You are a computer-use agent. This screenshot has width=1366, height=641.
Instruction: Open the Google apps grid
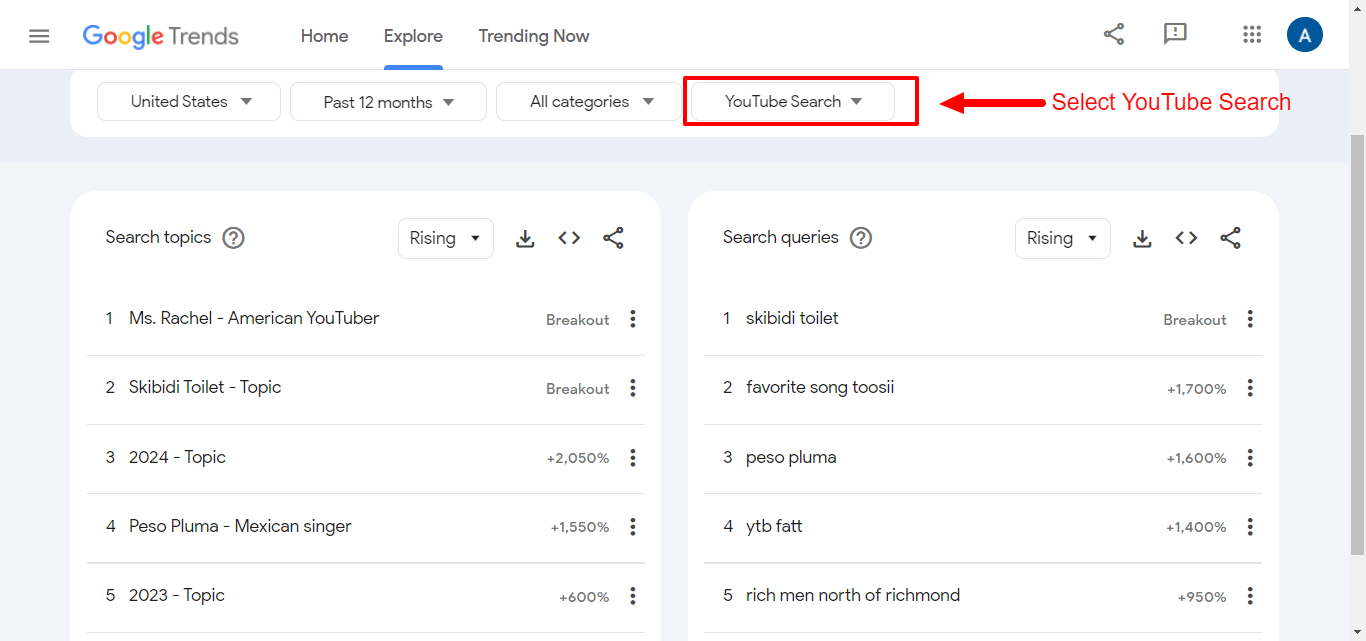(1252, 35)
